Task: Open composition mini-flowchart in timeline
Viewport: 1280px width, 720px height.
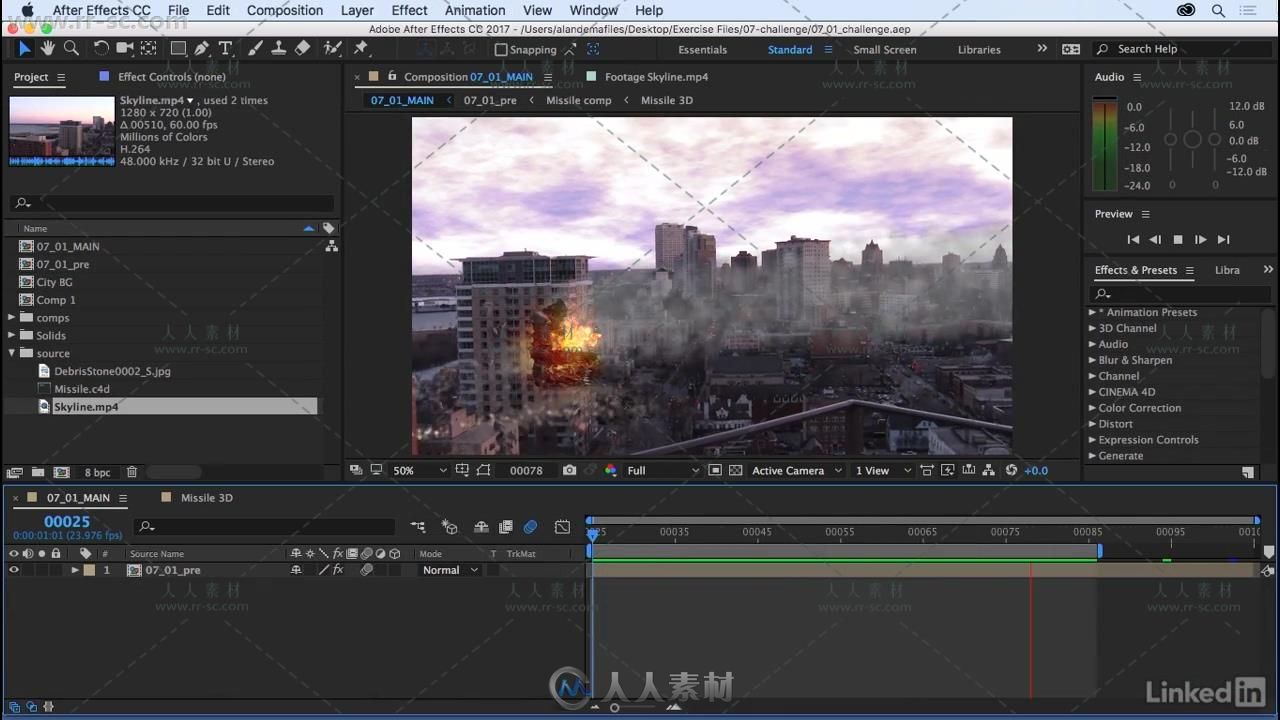Action: (x=418, y=527)
